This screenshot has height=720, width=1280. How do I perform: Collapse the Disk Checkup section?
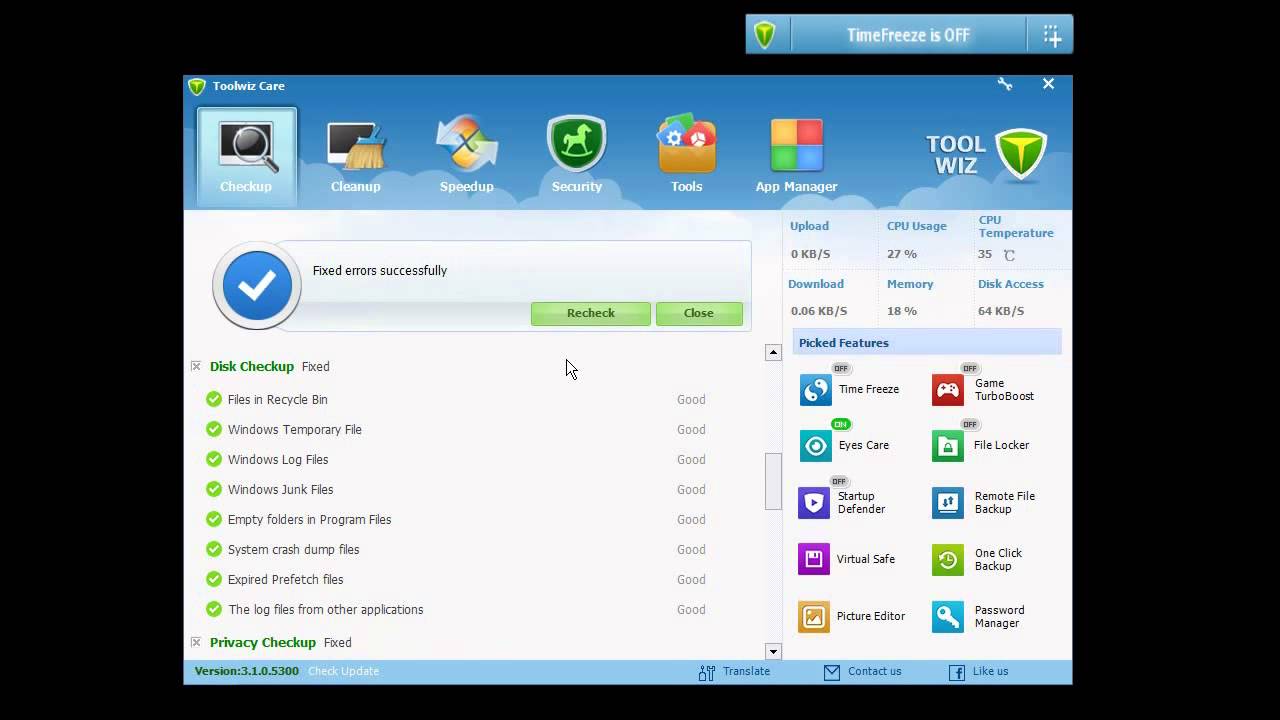coord(196,367)
